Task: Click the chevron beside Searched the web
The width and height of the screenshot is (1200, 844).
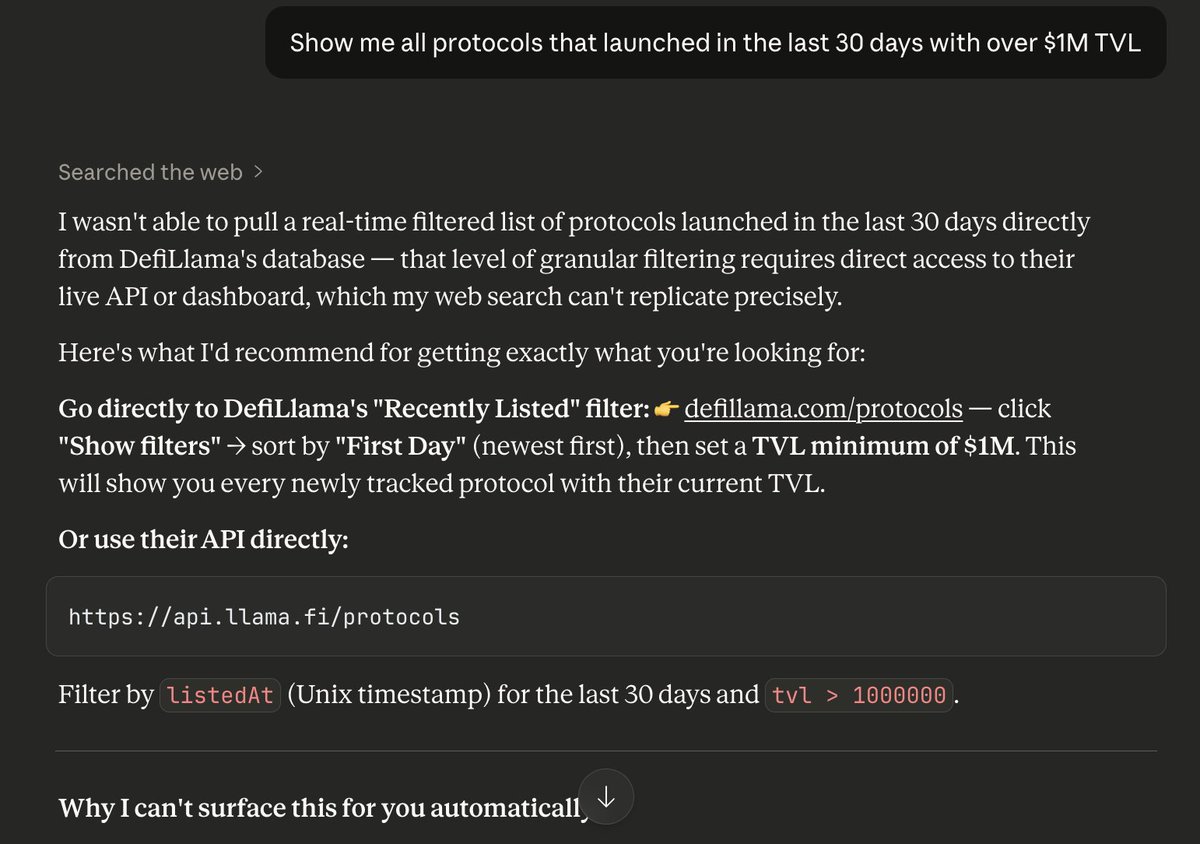Action: click(259, 172)
